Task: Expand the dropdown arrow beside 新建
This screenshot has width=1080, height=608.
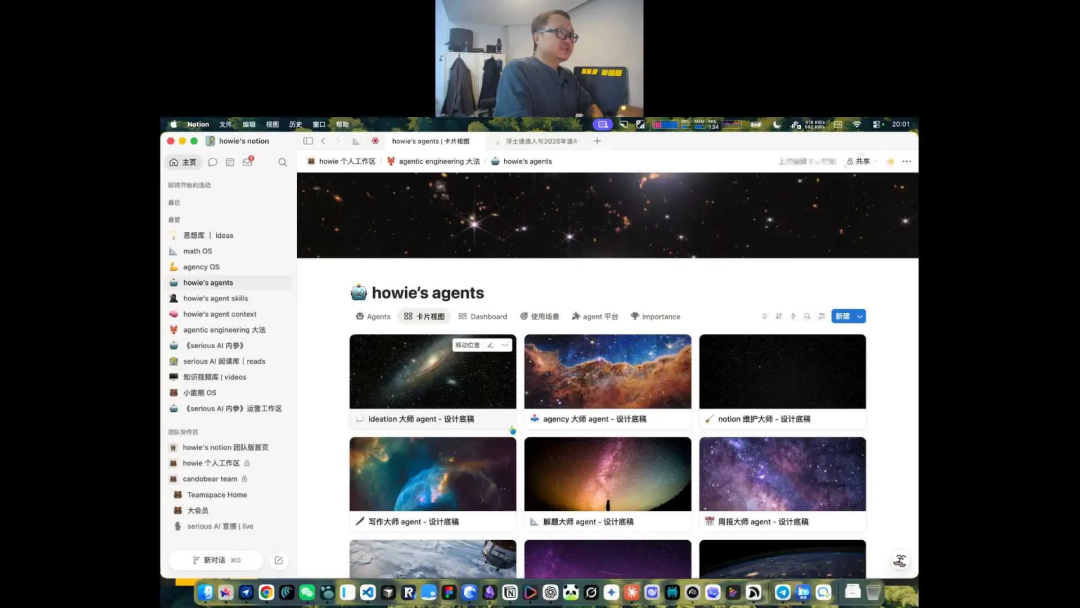Action: click(860, 317)
